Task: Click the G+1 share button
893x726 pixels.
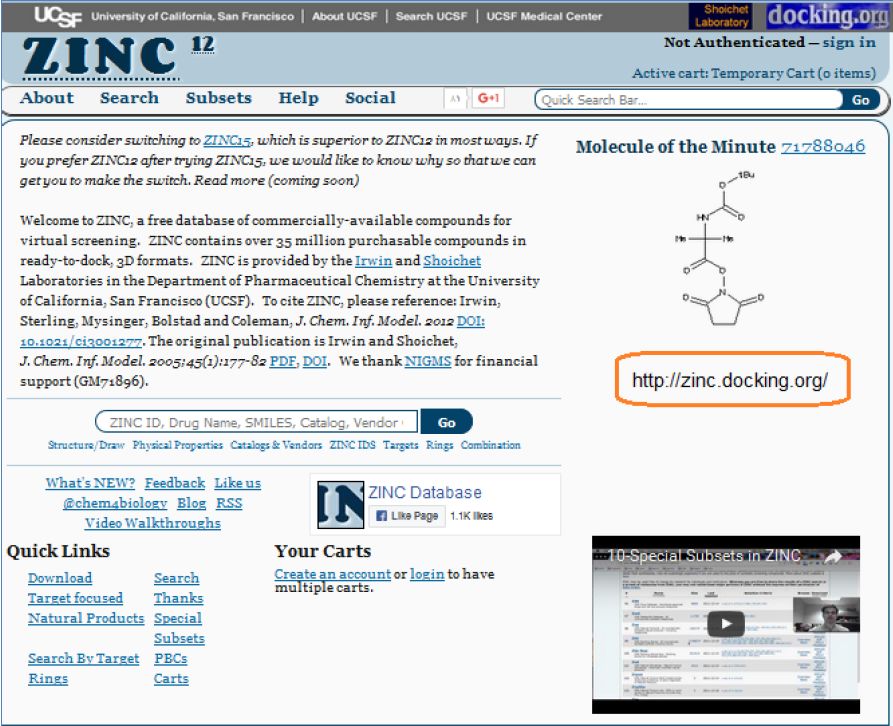Action: (488, 99)
